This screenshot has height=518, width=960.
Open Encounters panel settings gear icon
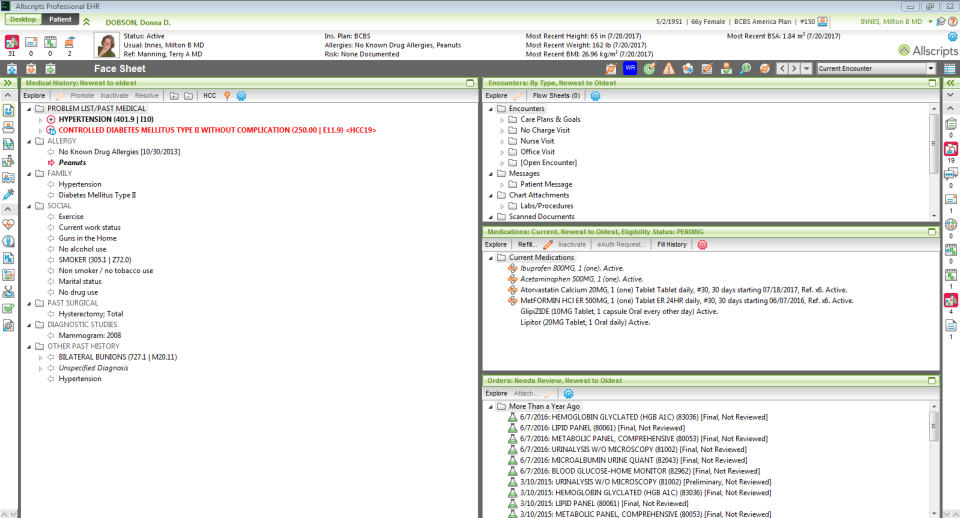point(595,96)
